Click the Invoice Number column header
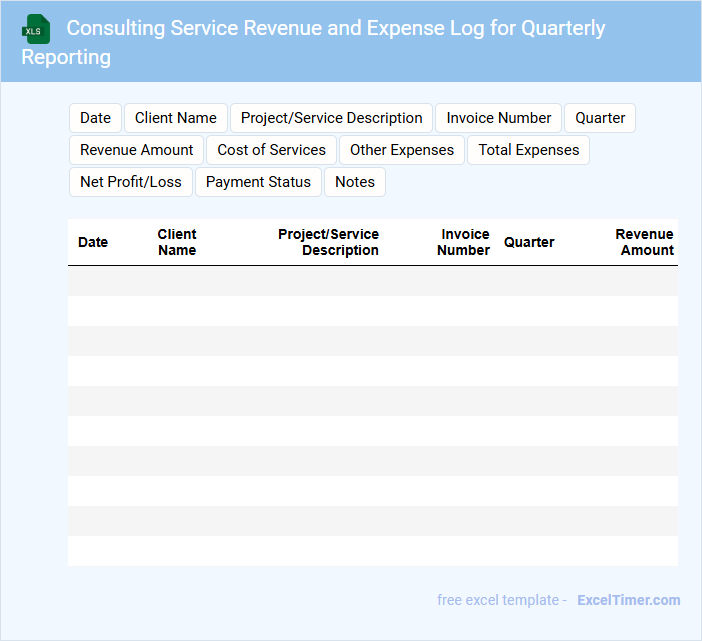 pos(464,242)
